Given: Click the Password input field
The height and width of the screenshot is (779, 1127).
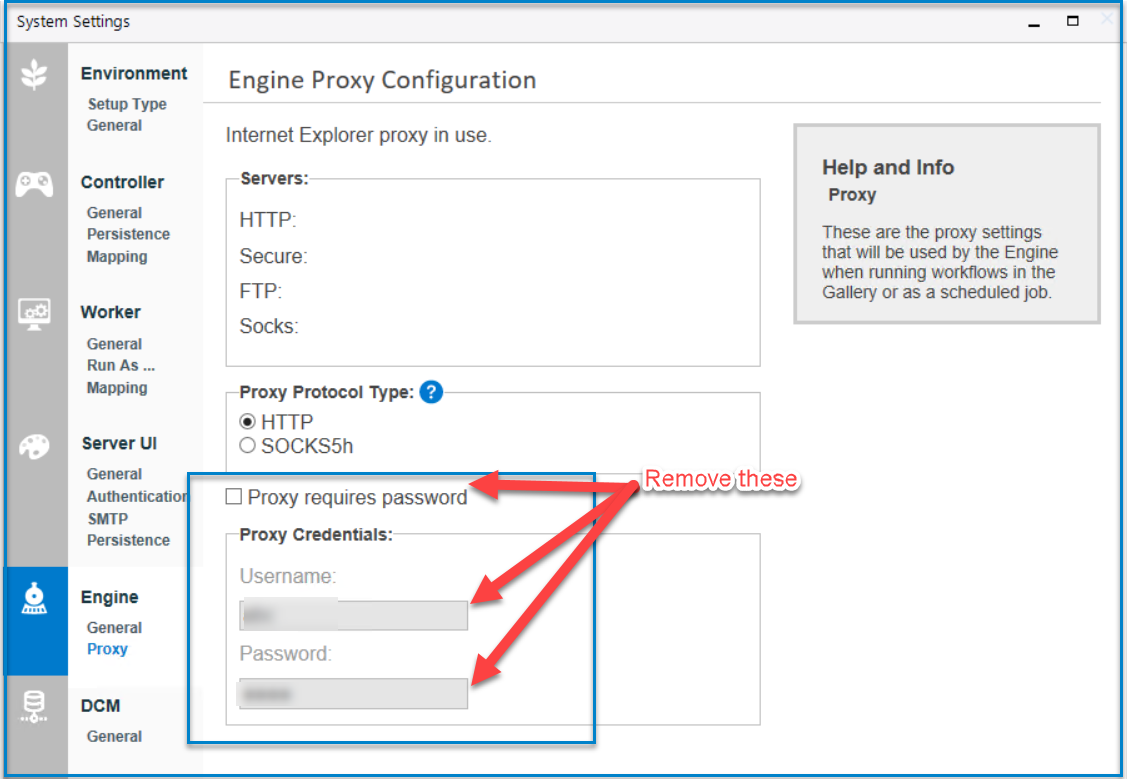Looking at the screenshot, I should (353, 693).
